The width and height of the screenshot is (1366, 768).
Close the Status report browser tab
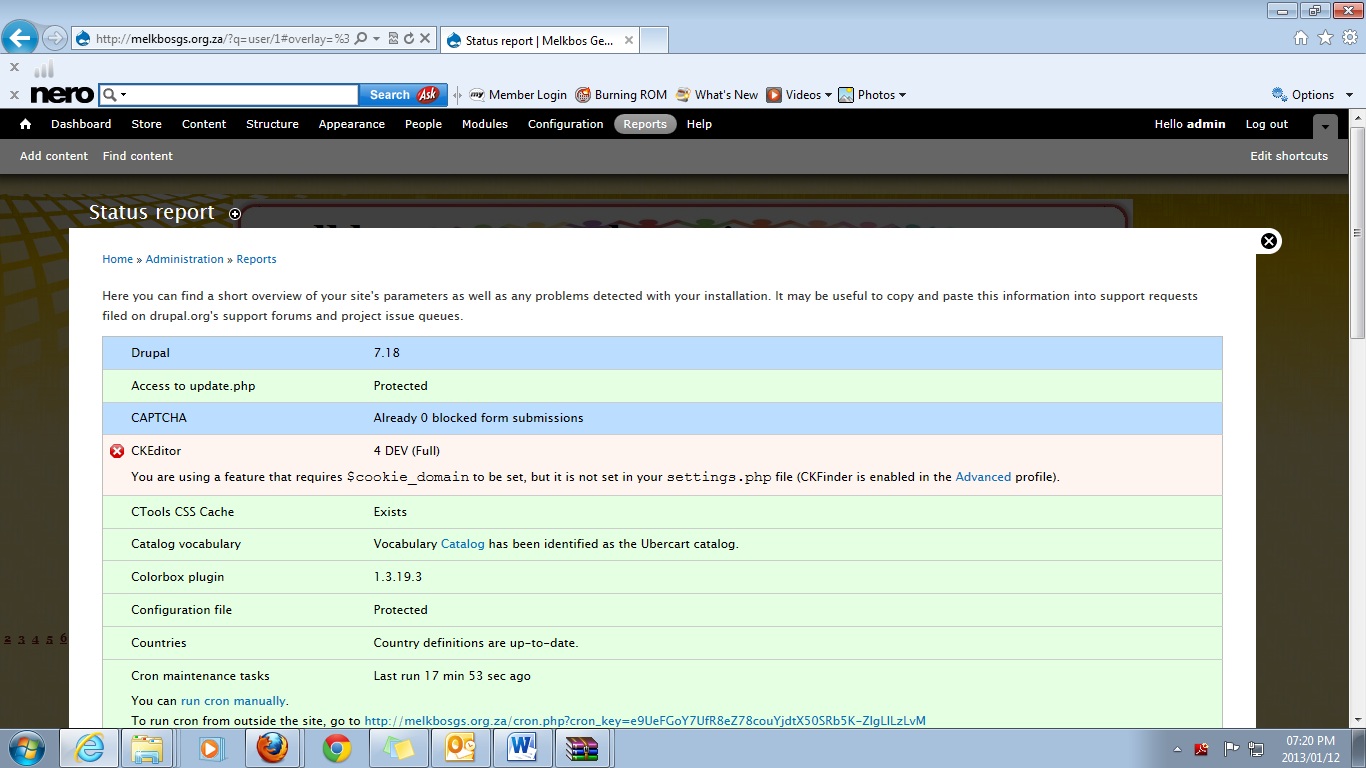(629, 41)
